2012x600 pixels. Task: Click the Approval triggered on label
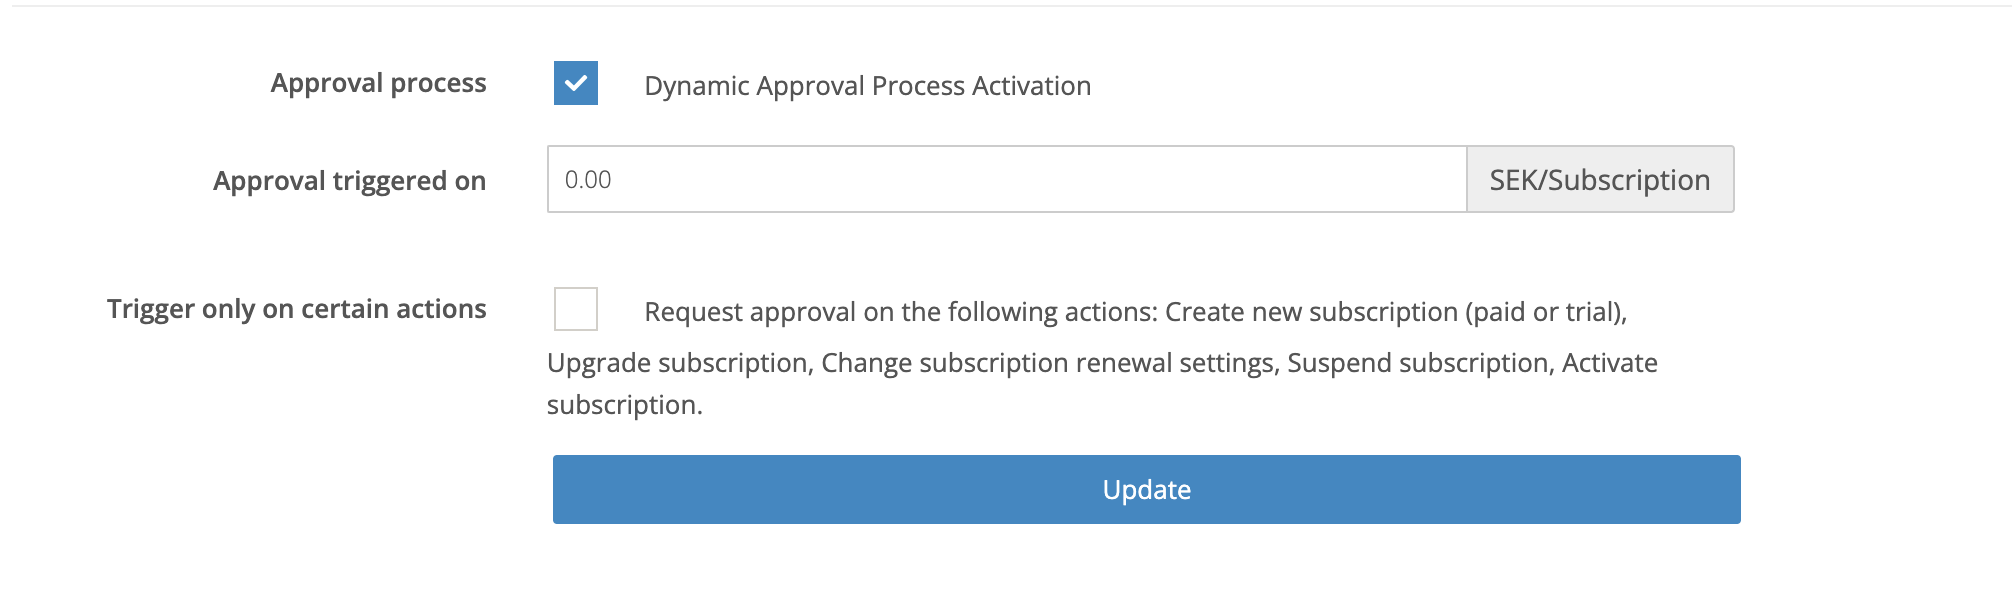coord(348,181)
